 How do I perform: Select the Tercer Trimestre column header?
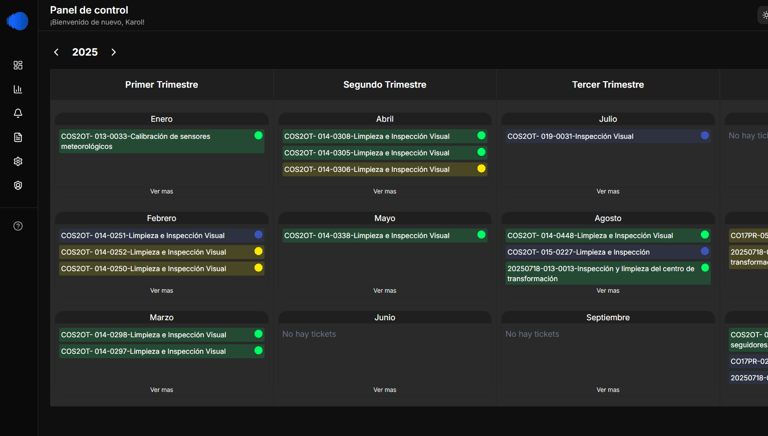tap(608, 85)
